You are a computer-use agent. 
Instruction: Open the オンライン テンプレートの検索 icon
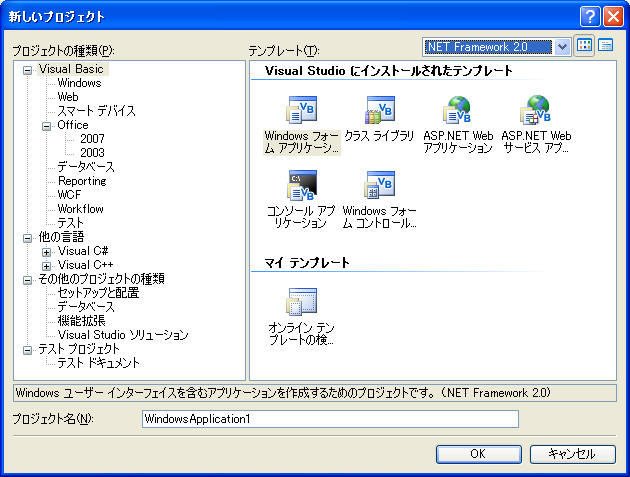[302, 302]
